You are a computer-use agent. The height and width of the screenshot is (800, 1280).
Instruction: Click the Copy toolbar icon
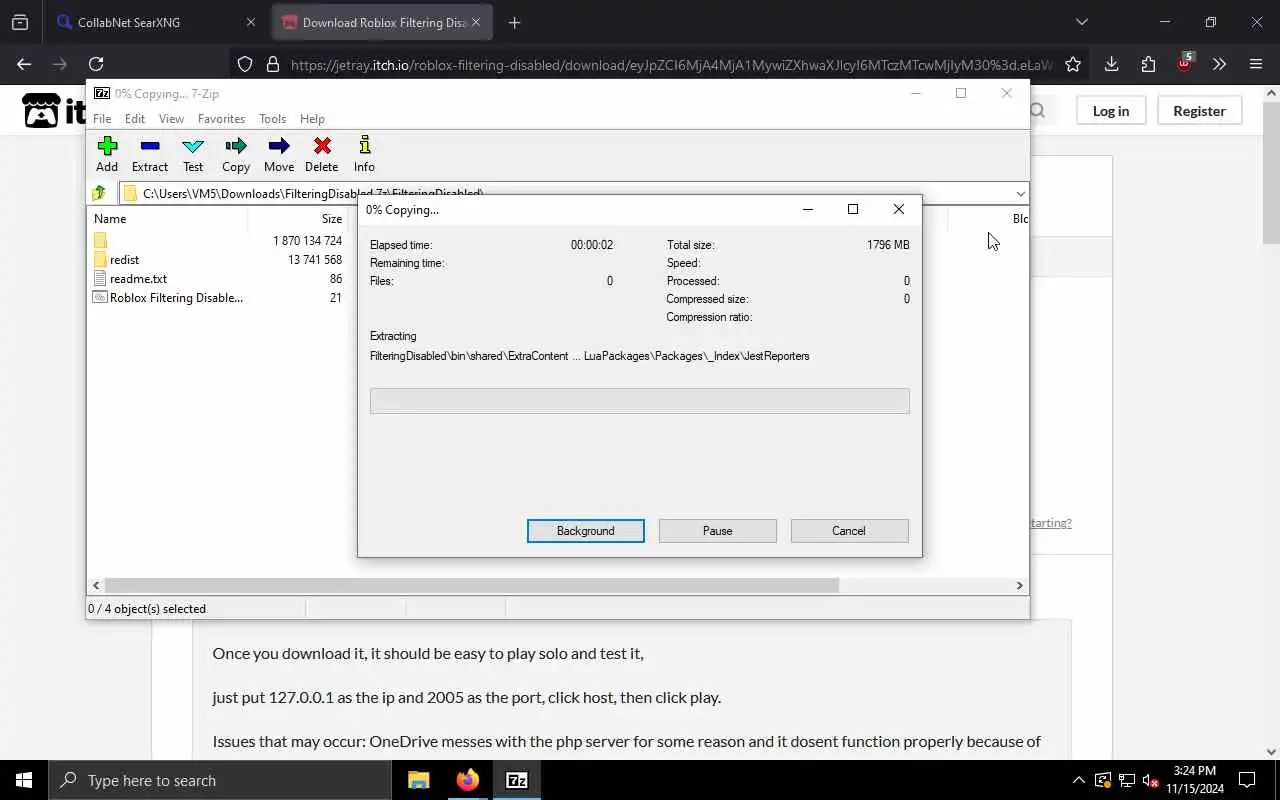pos(236,154)
